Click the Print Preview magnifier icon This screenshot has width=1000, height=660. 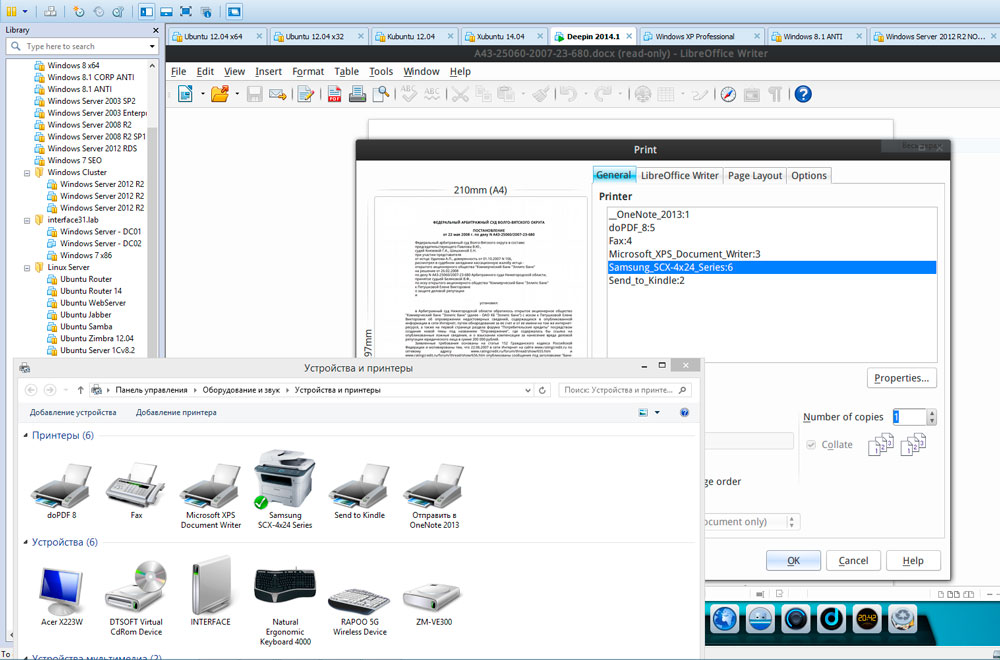coord(381,94)
